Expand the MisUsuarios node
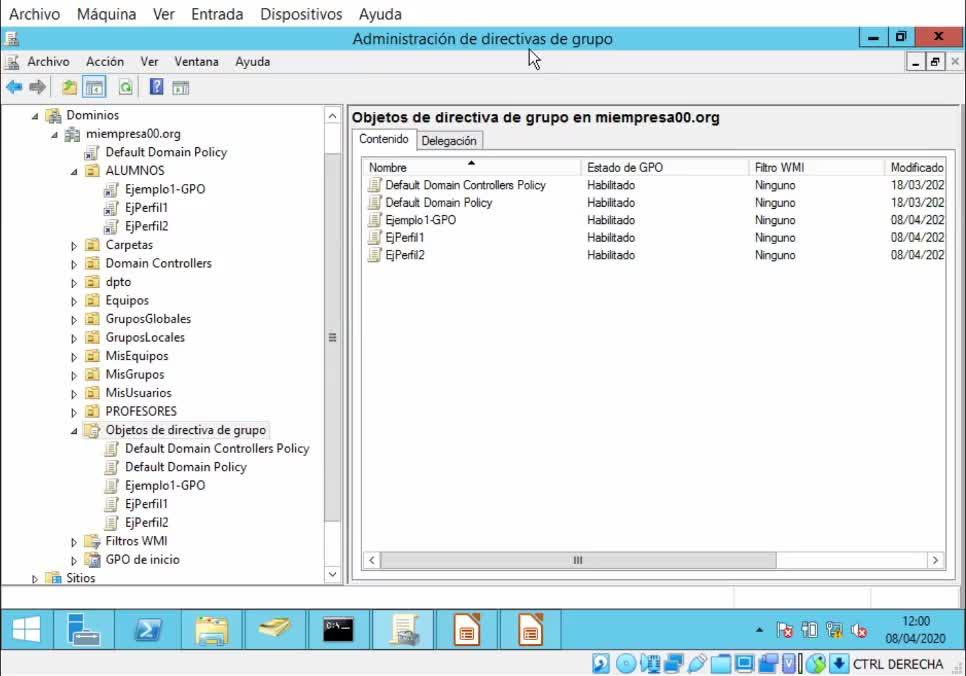 [x=74, y=394]
